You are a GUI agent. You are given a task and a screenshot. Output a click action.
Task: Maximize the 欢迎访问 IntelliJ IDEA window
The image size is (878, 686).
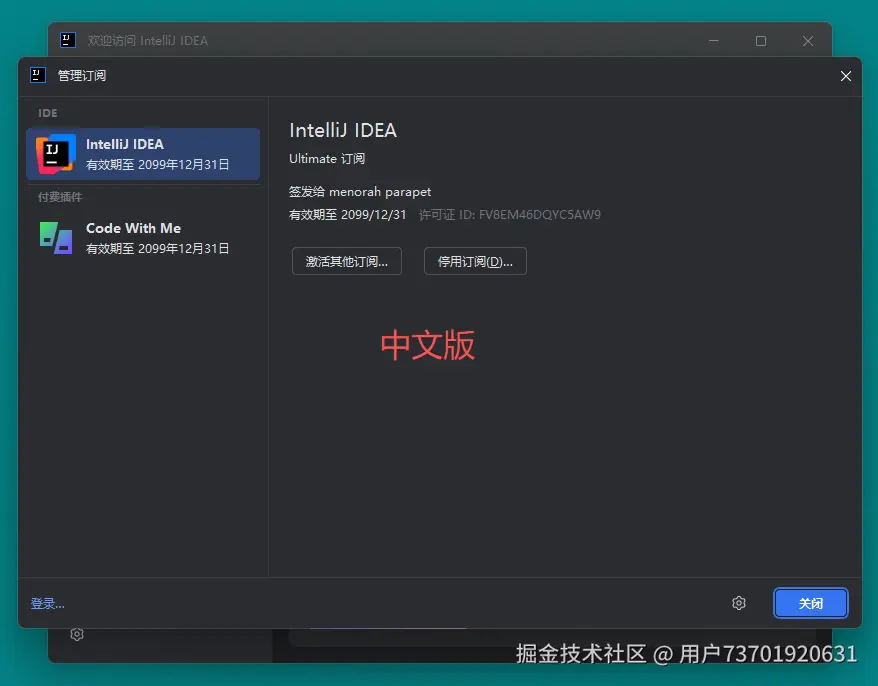[x=760, y=41]
